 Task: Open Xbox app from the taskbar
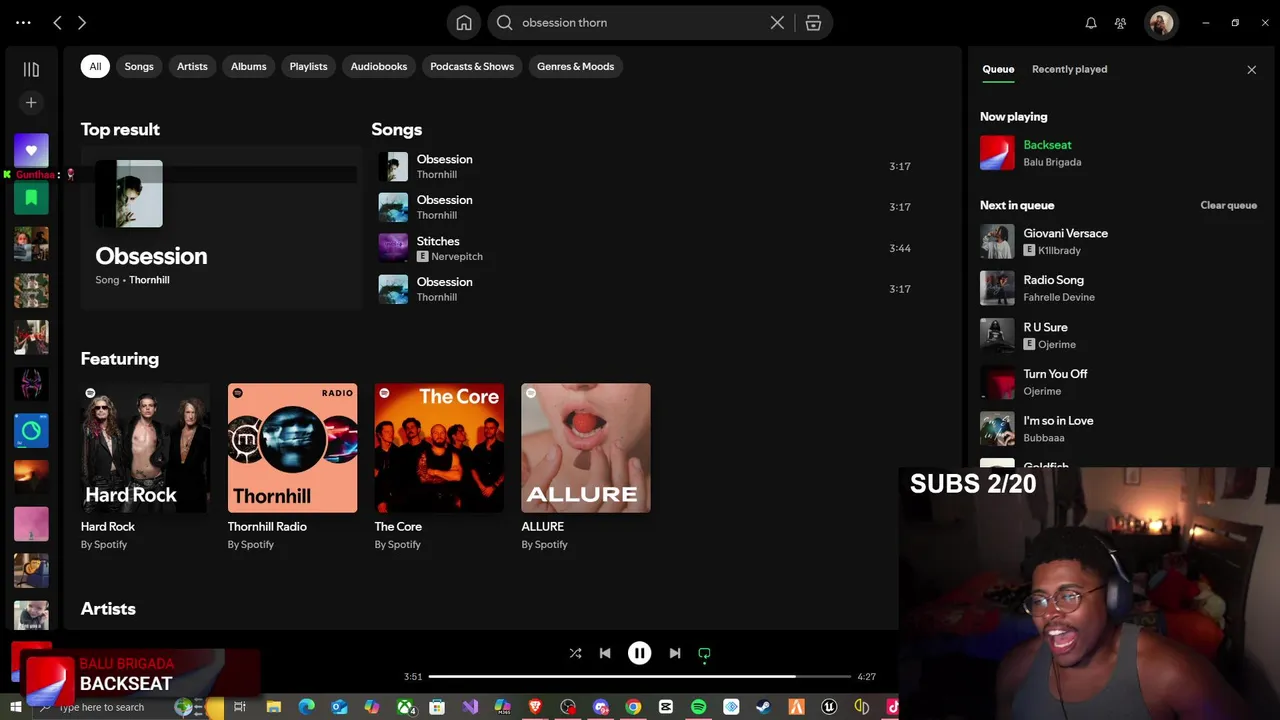(x=405, y=707)
